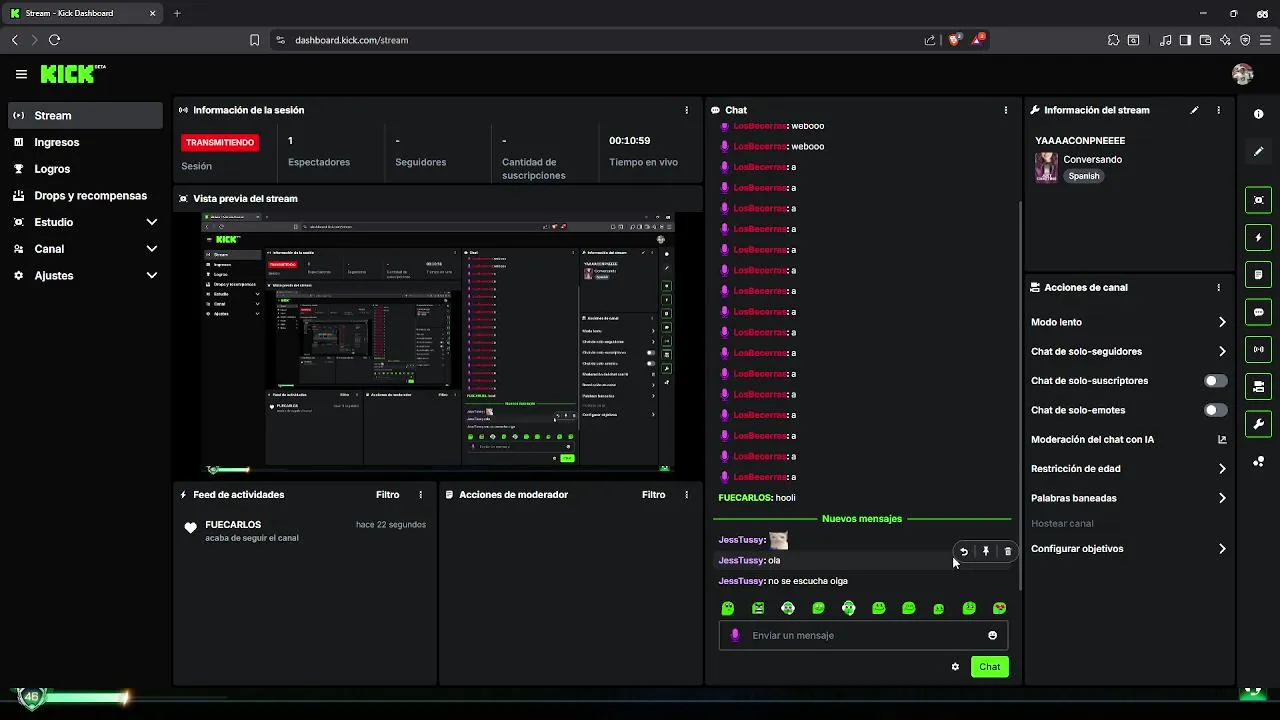The width and height of the screenshot is (1280, 720).
Task: Click the server stack icon in the right sidebar
Action: tap(1258, 386)
